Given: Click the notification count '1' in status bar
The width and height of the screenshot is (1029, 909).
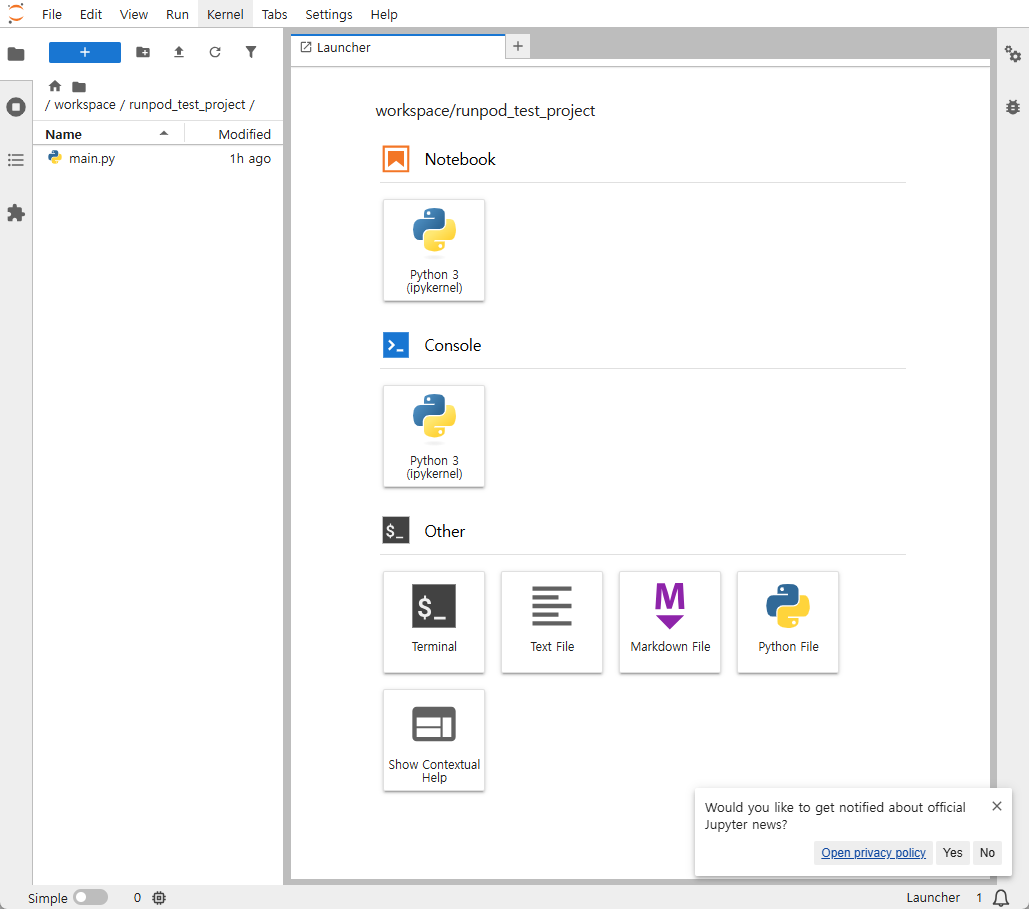Looking at the screenshot, I should pyautogui.click(x=979, y=897).
